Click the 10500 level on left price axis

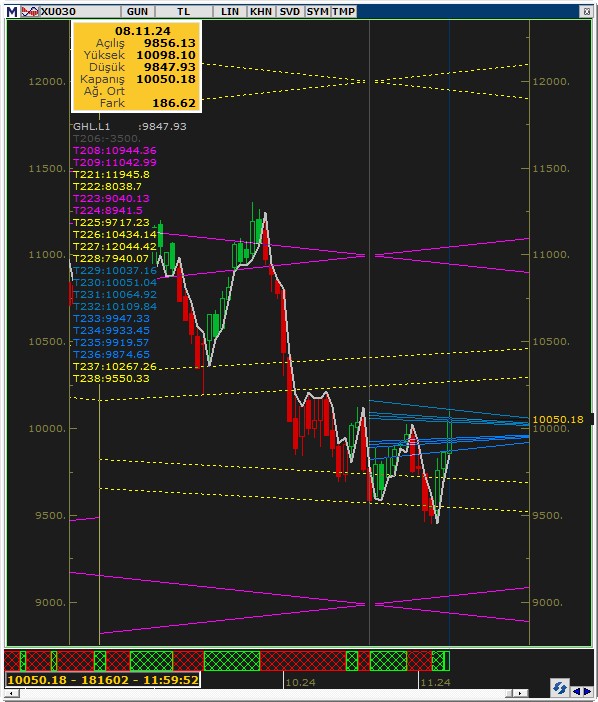click(x=47, y=342)
